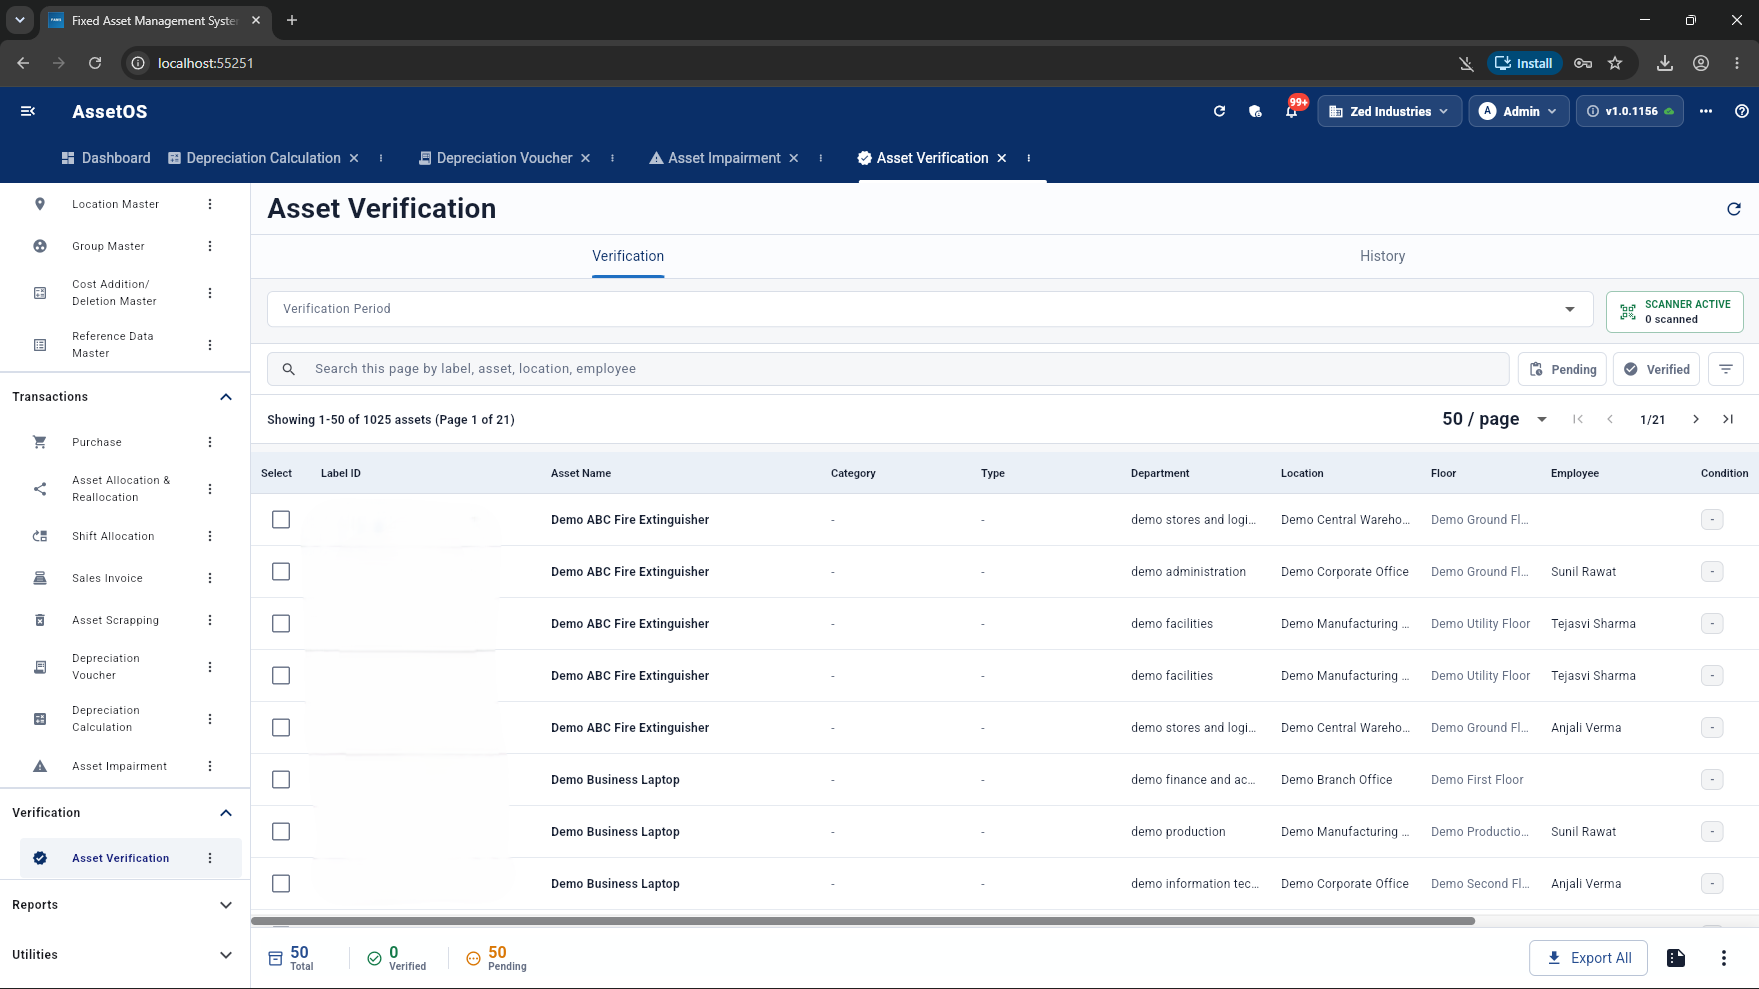
Task: Refresh the Asset Verification page
Action: [1734, 209]
